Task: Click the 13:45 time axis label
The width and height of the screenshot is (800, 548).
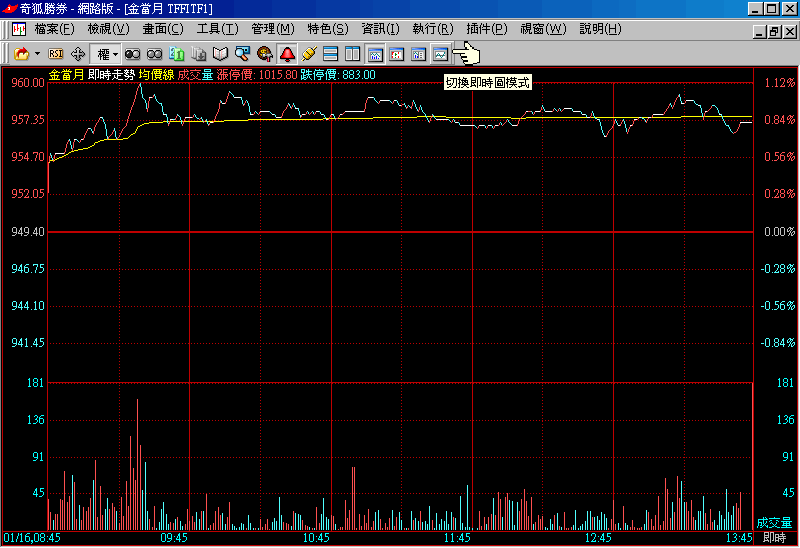Action: pyautogui.click(x=739, y=538)
